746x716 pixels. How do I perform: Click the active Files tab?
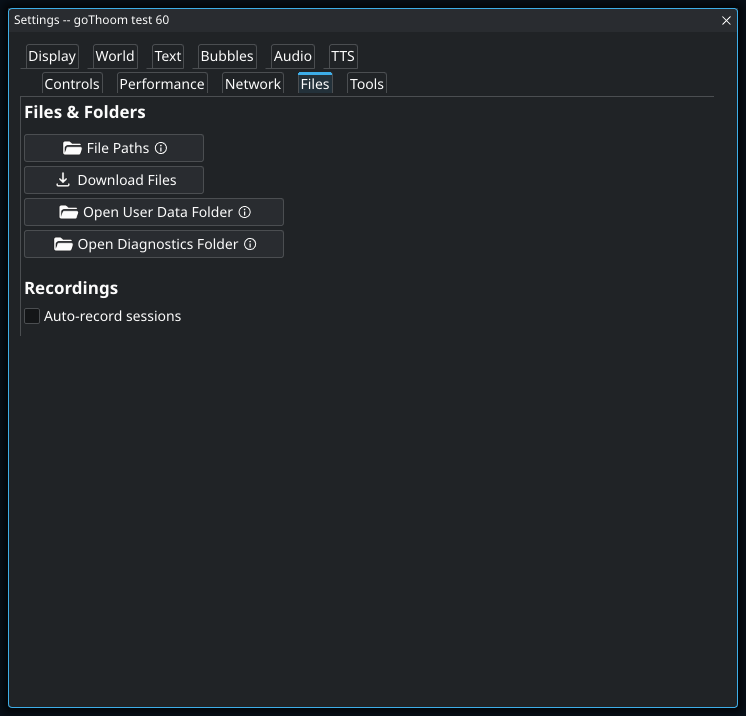[314, 84]
